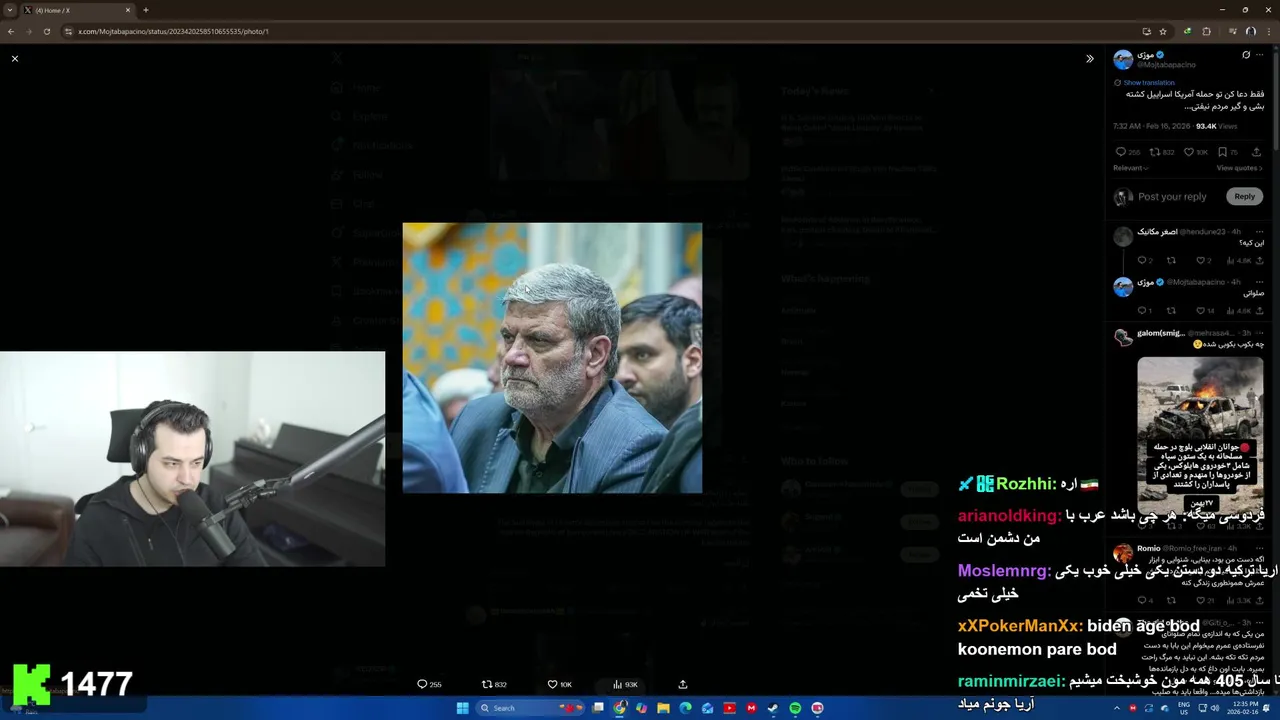Like the main post with heart icon in sidebar
Viewport: 1280px width, 720px height.
(x=1189, y=152)
